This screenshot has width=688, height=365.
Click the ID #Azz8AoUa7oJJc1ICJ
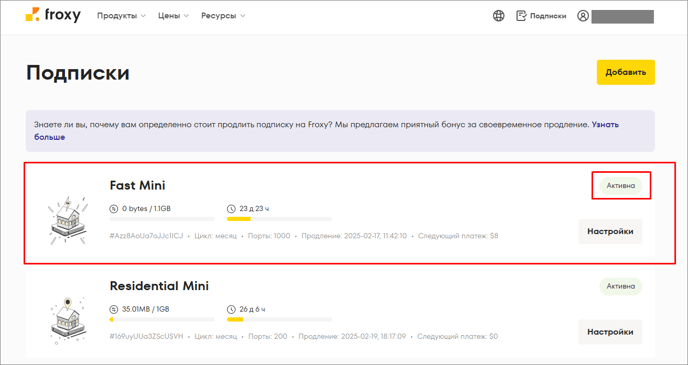(146, 236)
